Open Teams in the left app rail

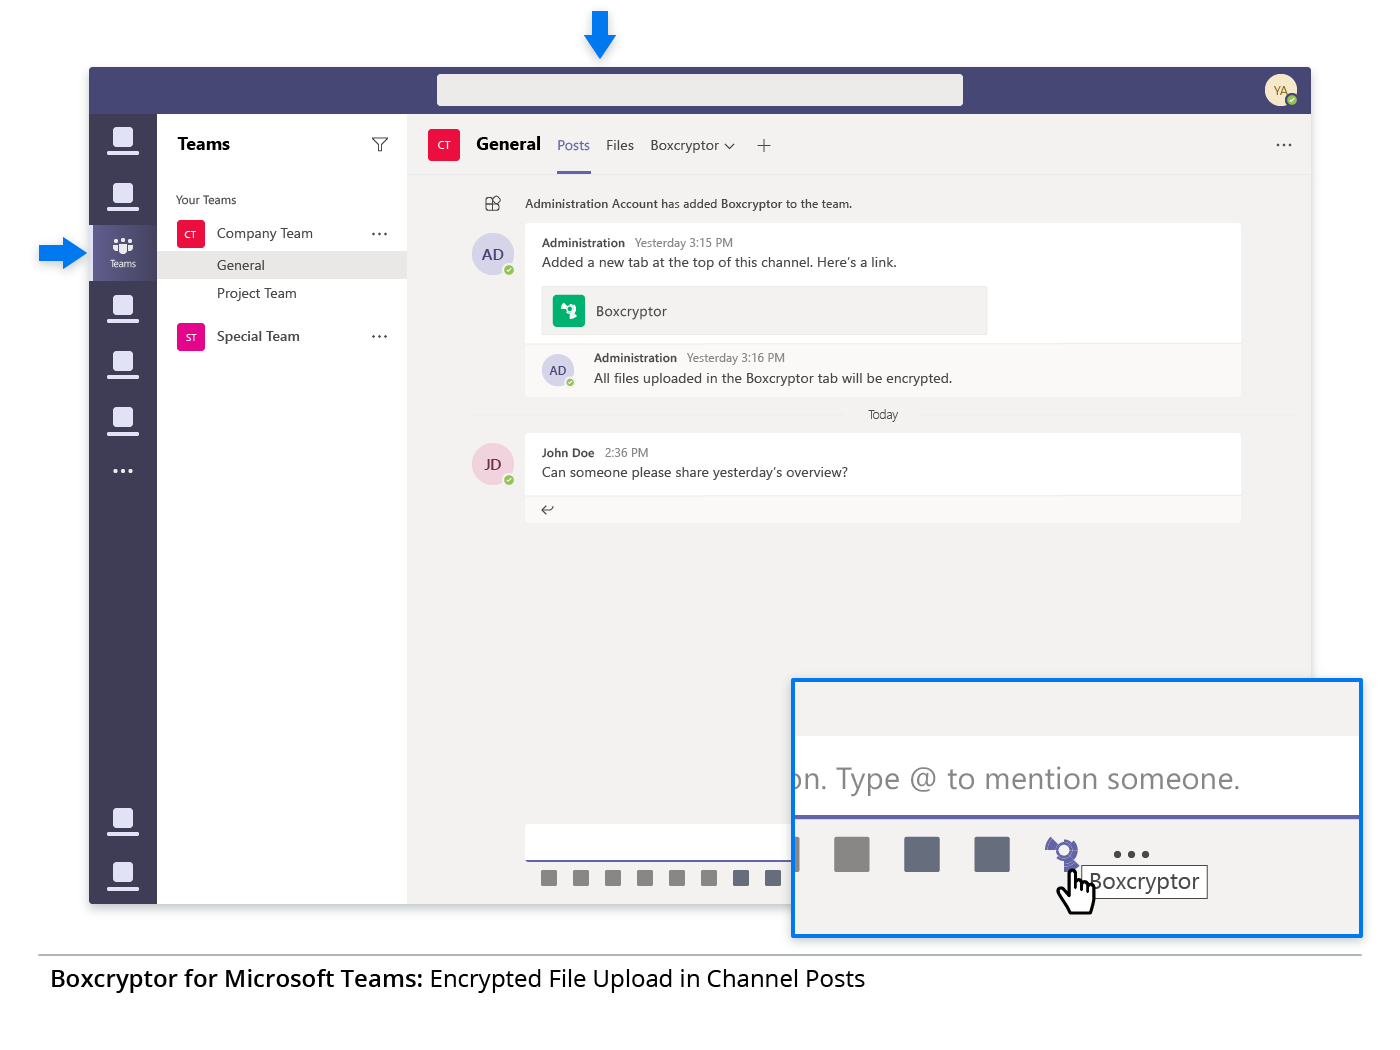coord(123,252)
